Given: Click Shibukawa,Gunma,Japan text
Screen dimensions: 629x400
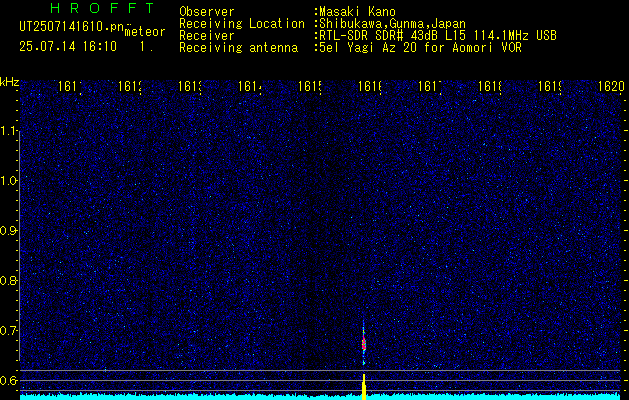Looking at the screenshot, I should click(x=392, y=24).
